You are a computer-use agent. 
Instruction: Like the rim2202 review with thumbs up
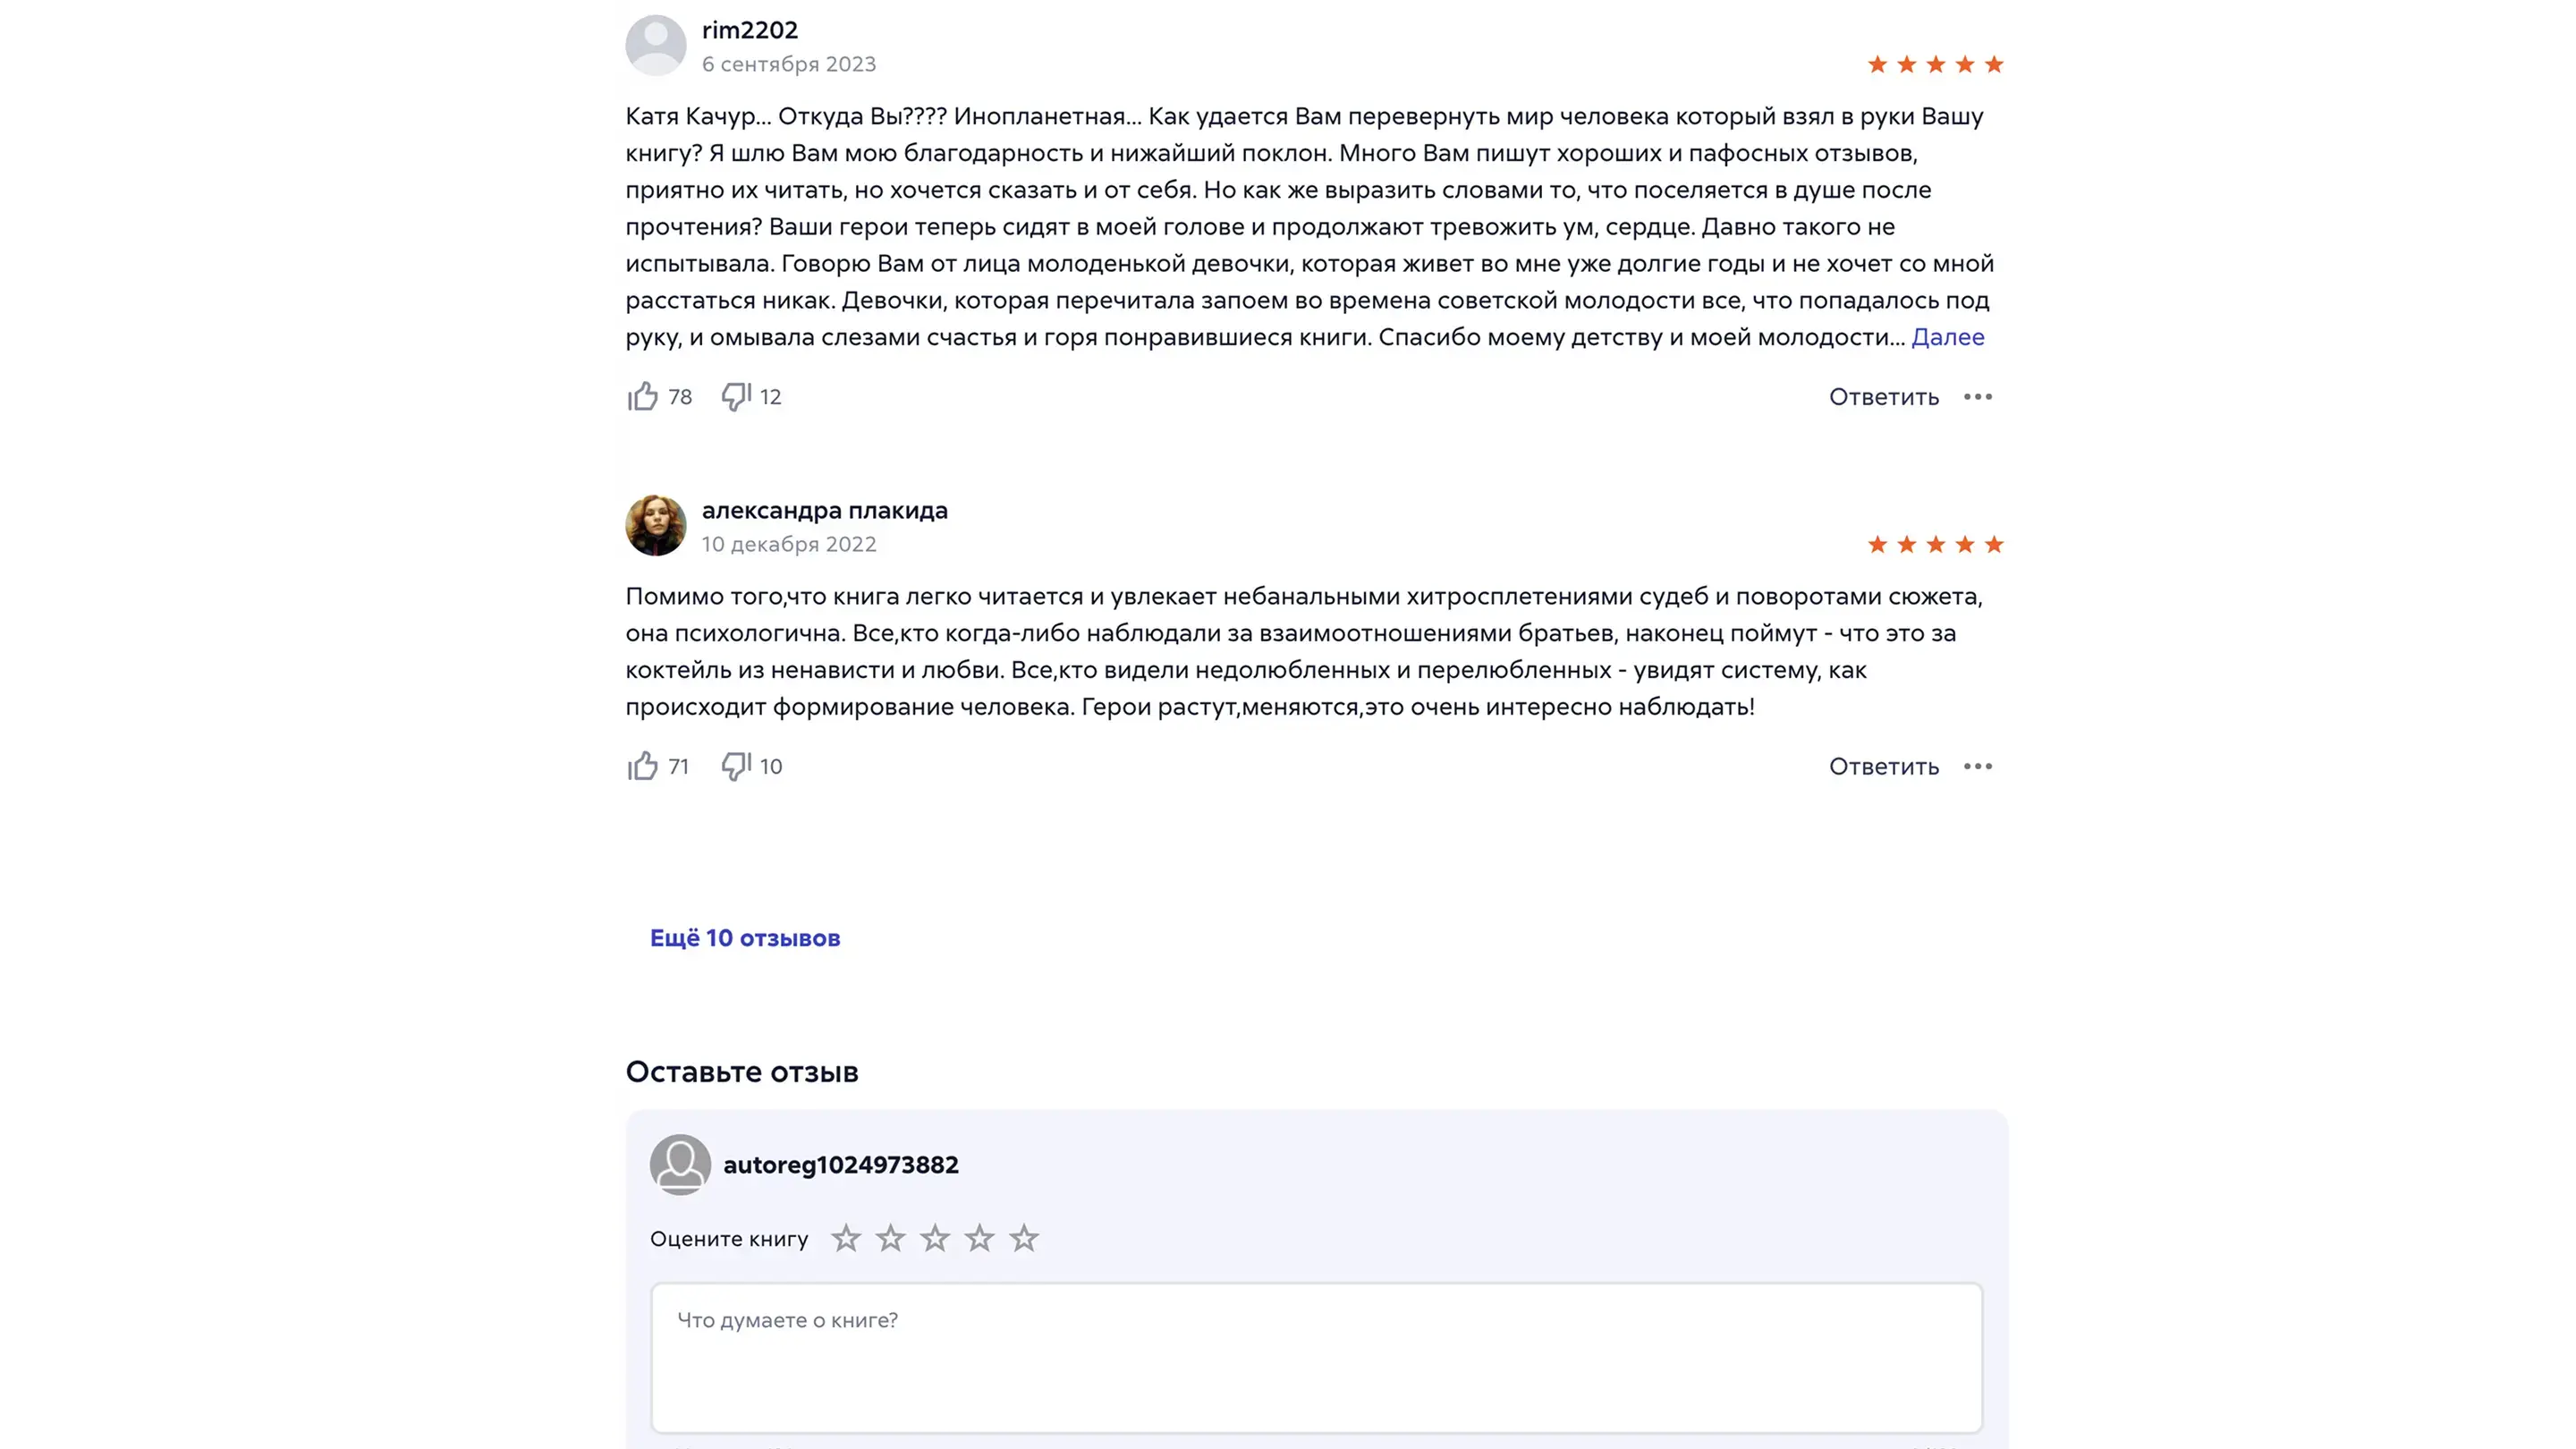click(x=643, y=397)
